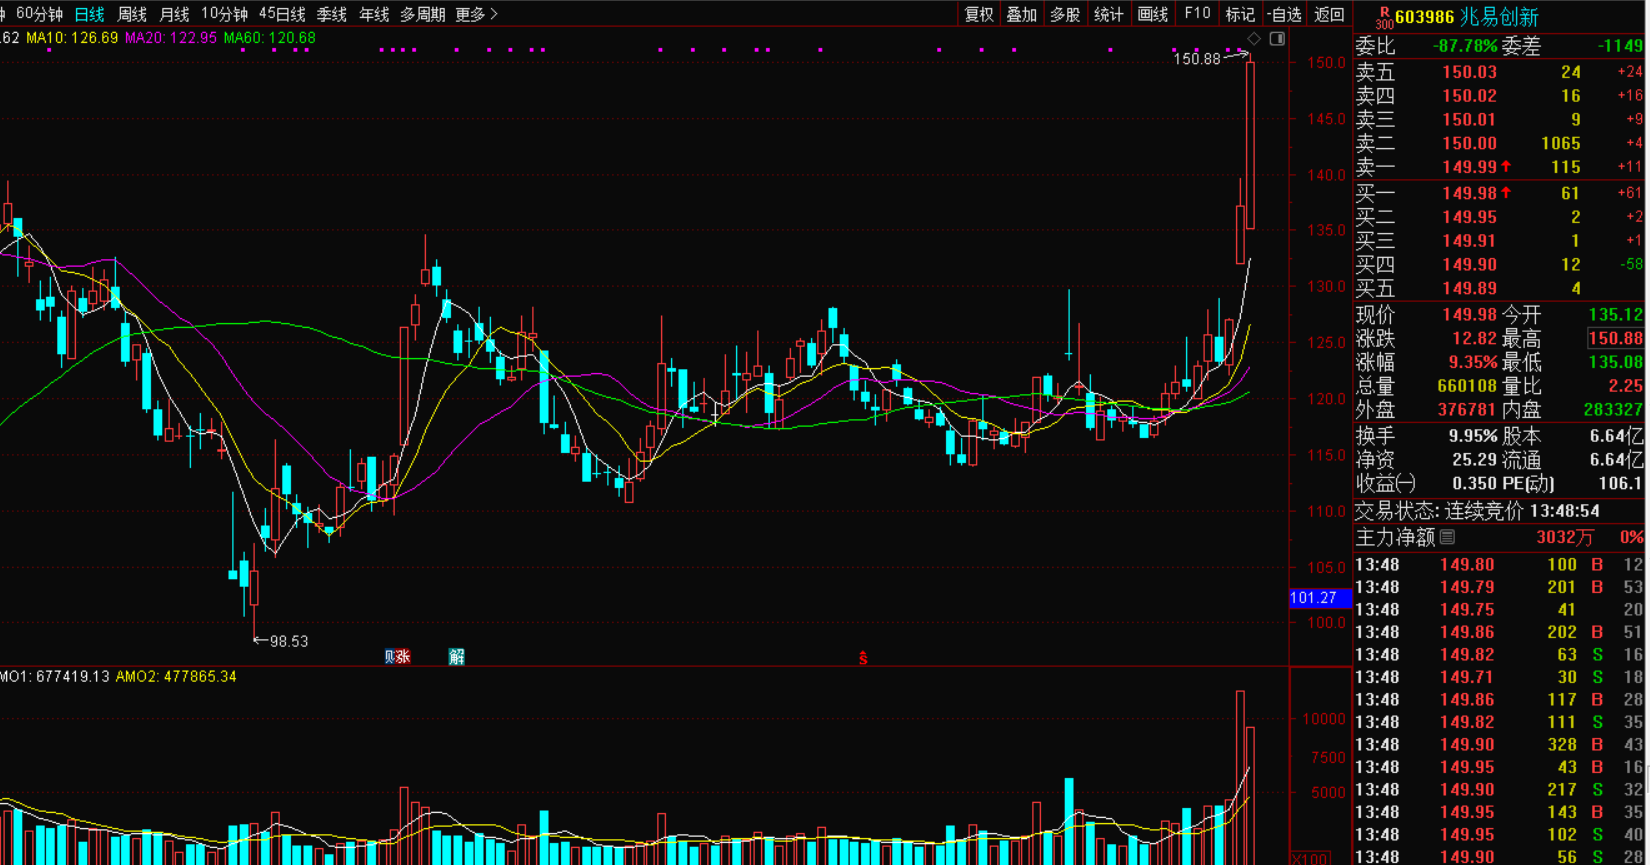
Task: Click the 委比 value -87.78%
Action: tap(1465, 46)
